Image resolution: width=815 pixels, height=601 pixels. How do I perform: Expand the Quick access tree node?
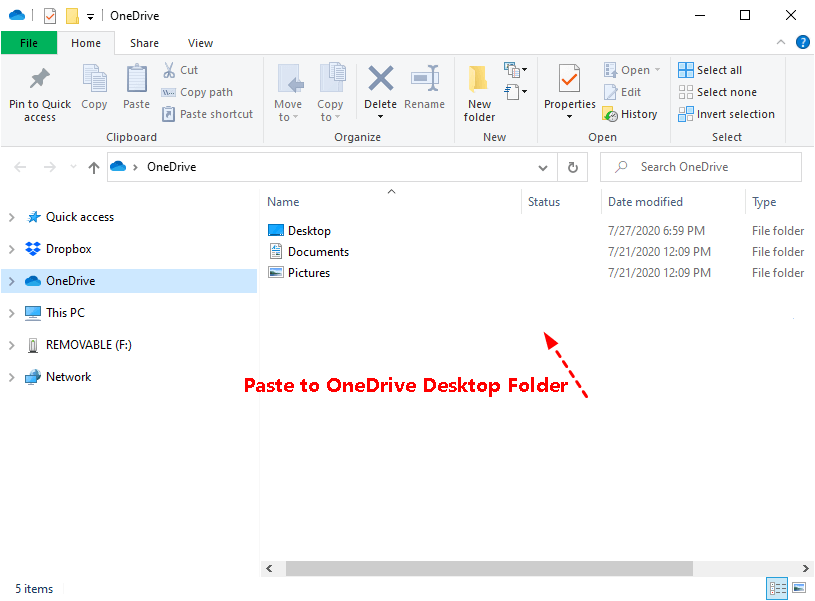(12, 217)
